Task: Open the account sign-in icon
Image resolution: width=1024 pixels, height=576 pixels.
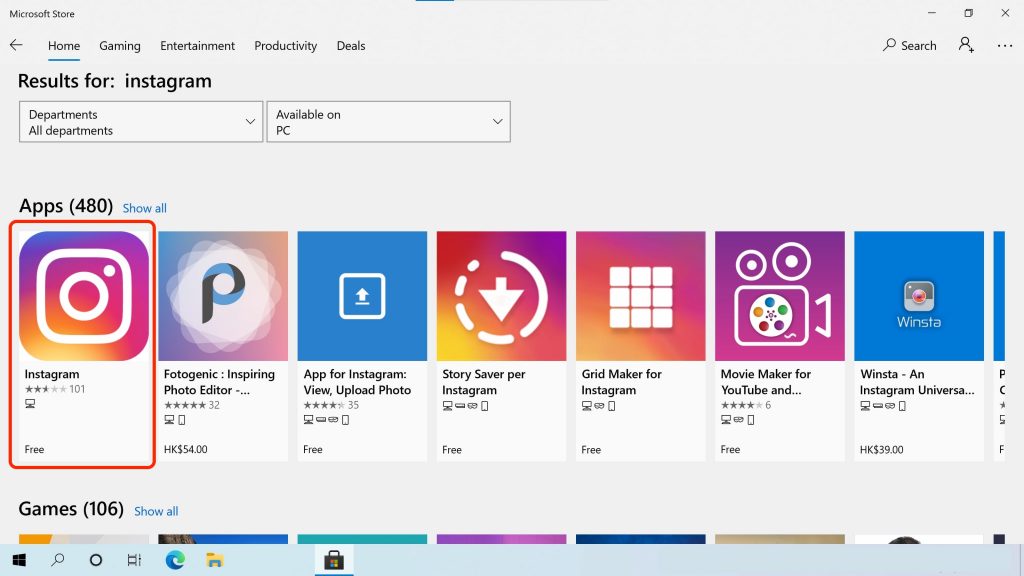Action: pyautogui.click(x=966, y=45)
